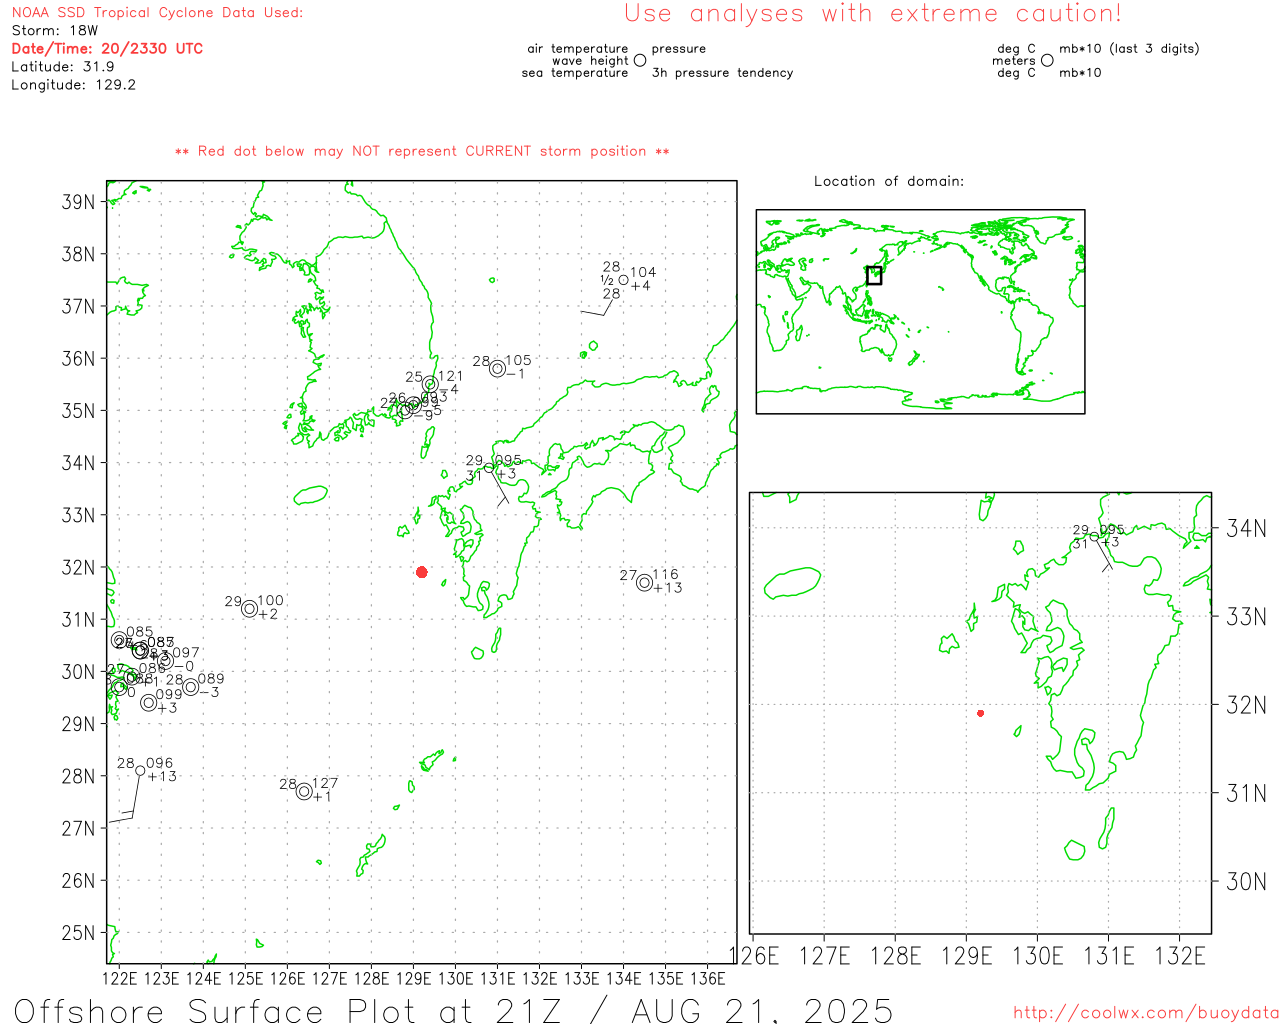Select buoy marker with pressure 104
The height and width of the screenshot is (1024, 1280).
(x=623, y=280)
